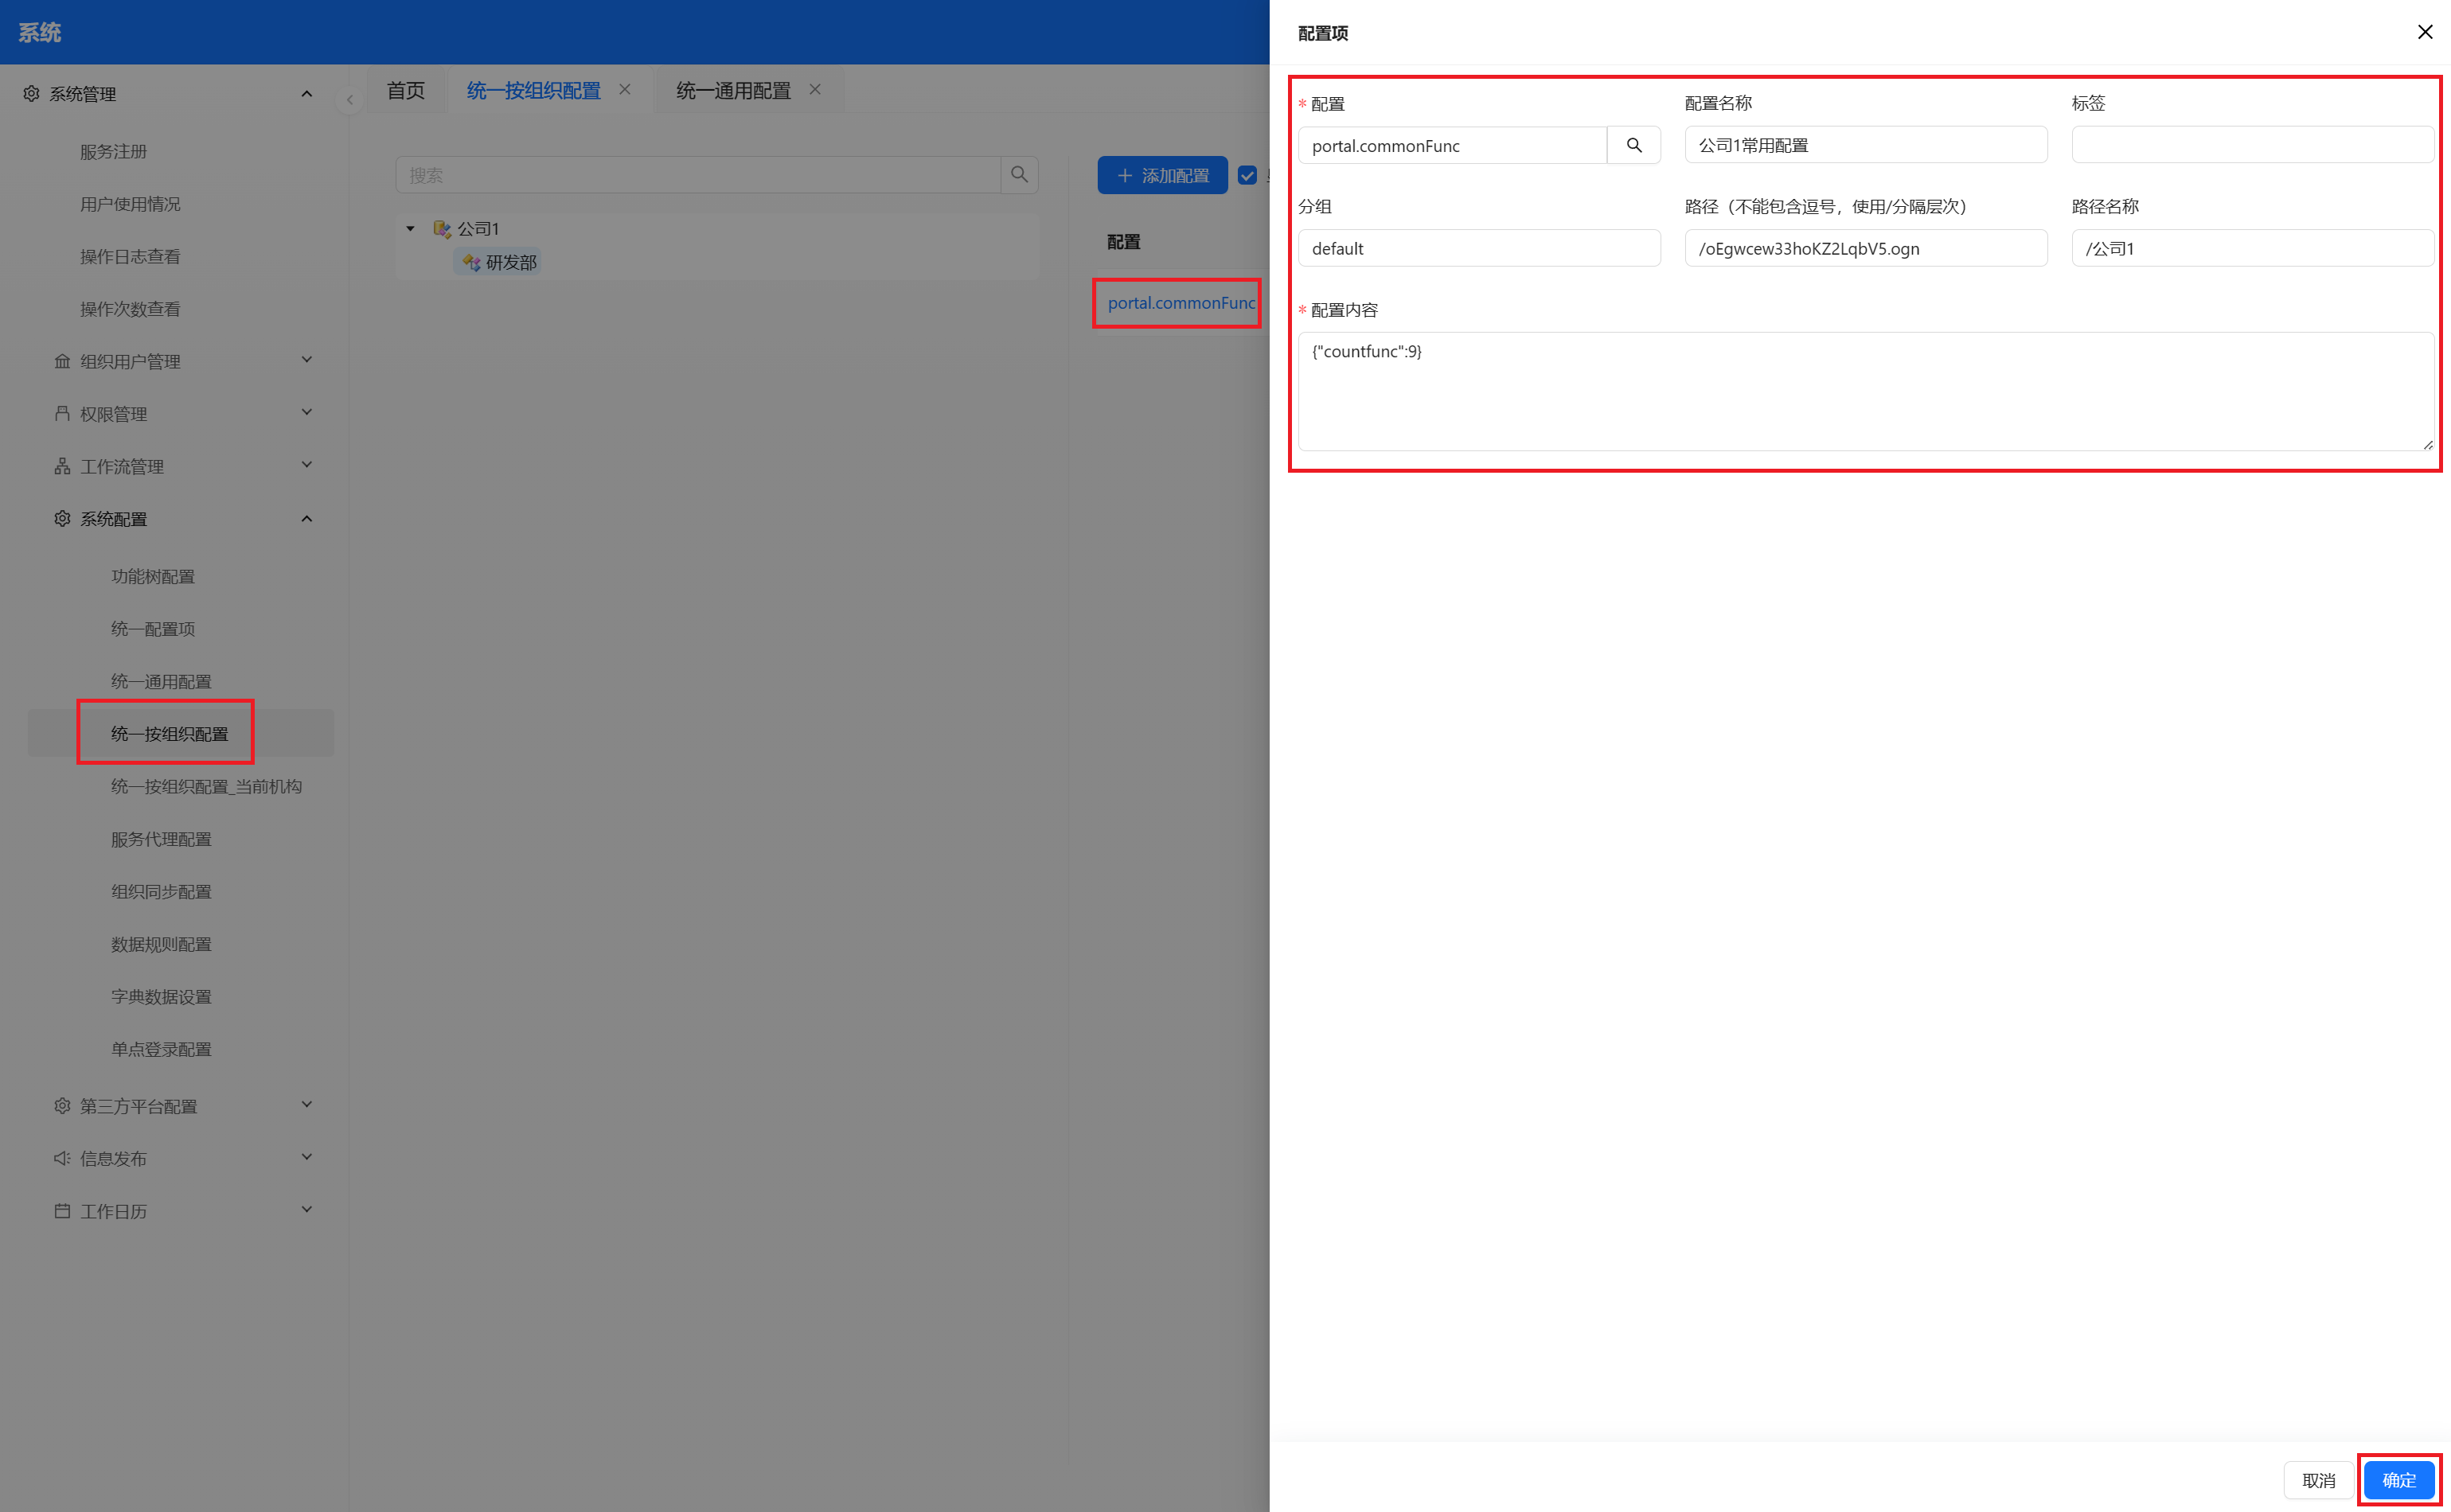Screen dimensions: 2451x1512
Task: Click the 确定 confirm button
Action: [x=2398, y=1479]
